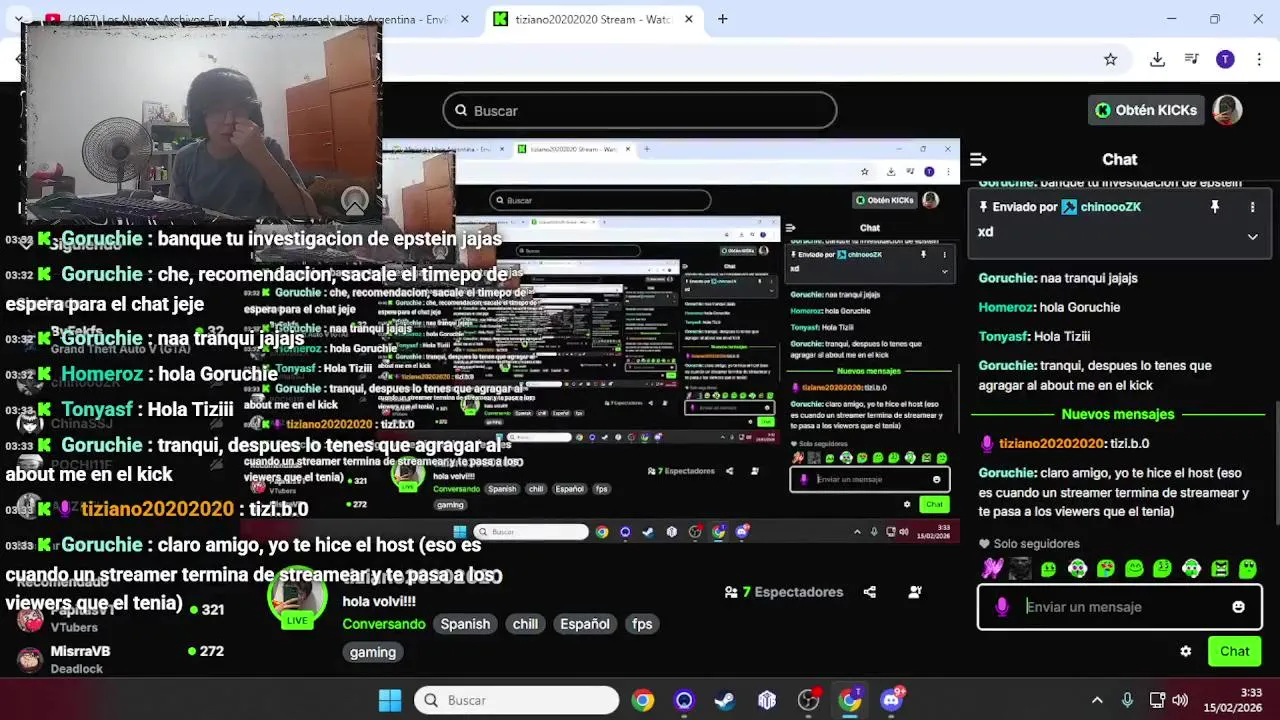Show hidden system tray icons
The image size is (1280, 720).
click(1097, 700)
